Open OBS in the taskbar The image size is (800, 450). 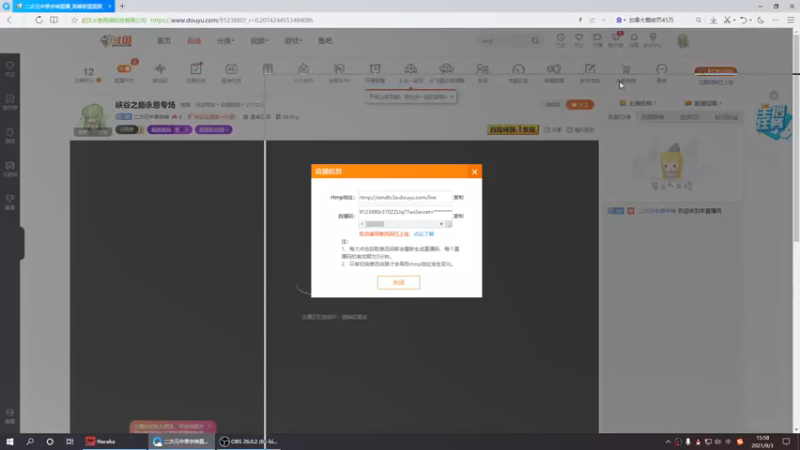tap(248, 441)
